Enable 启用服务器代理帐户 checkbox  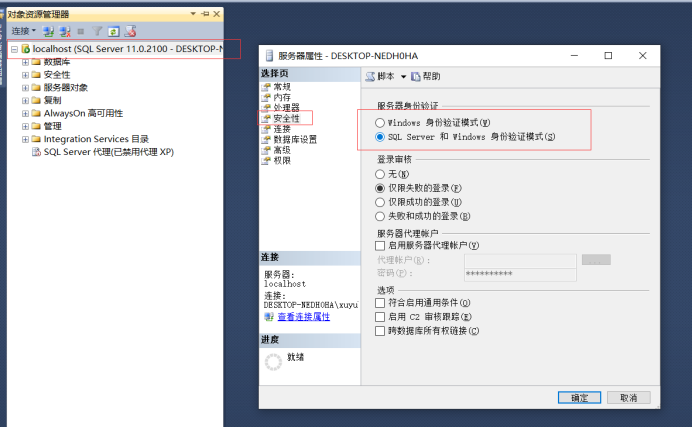pyautogui.click(x=380, y=245)
